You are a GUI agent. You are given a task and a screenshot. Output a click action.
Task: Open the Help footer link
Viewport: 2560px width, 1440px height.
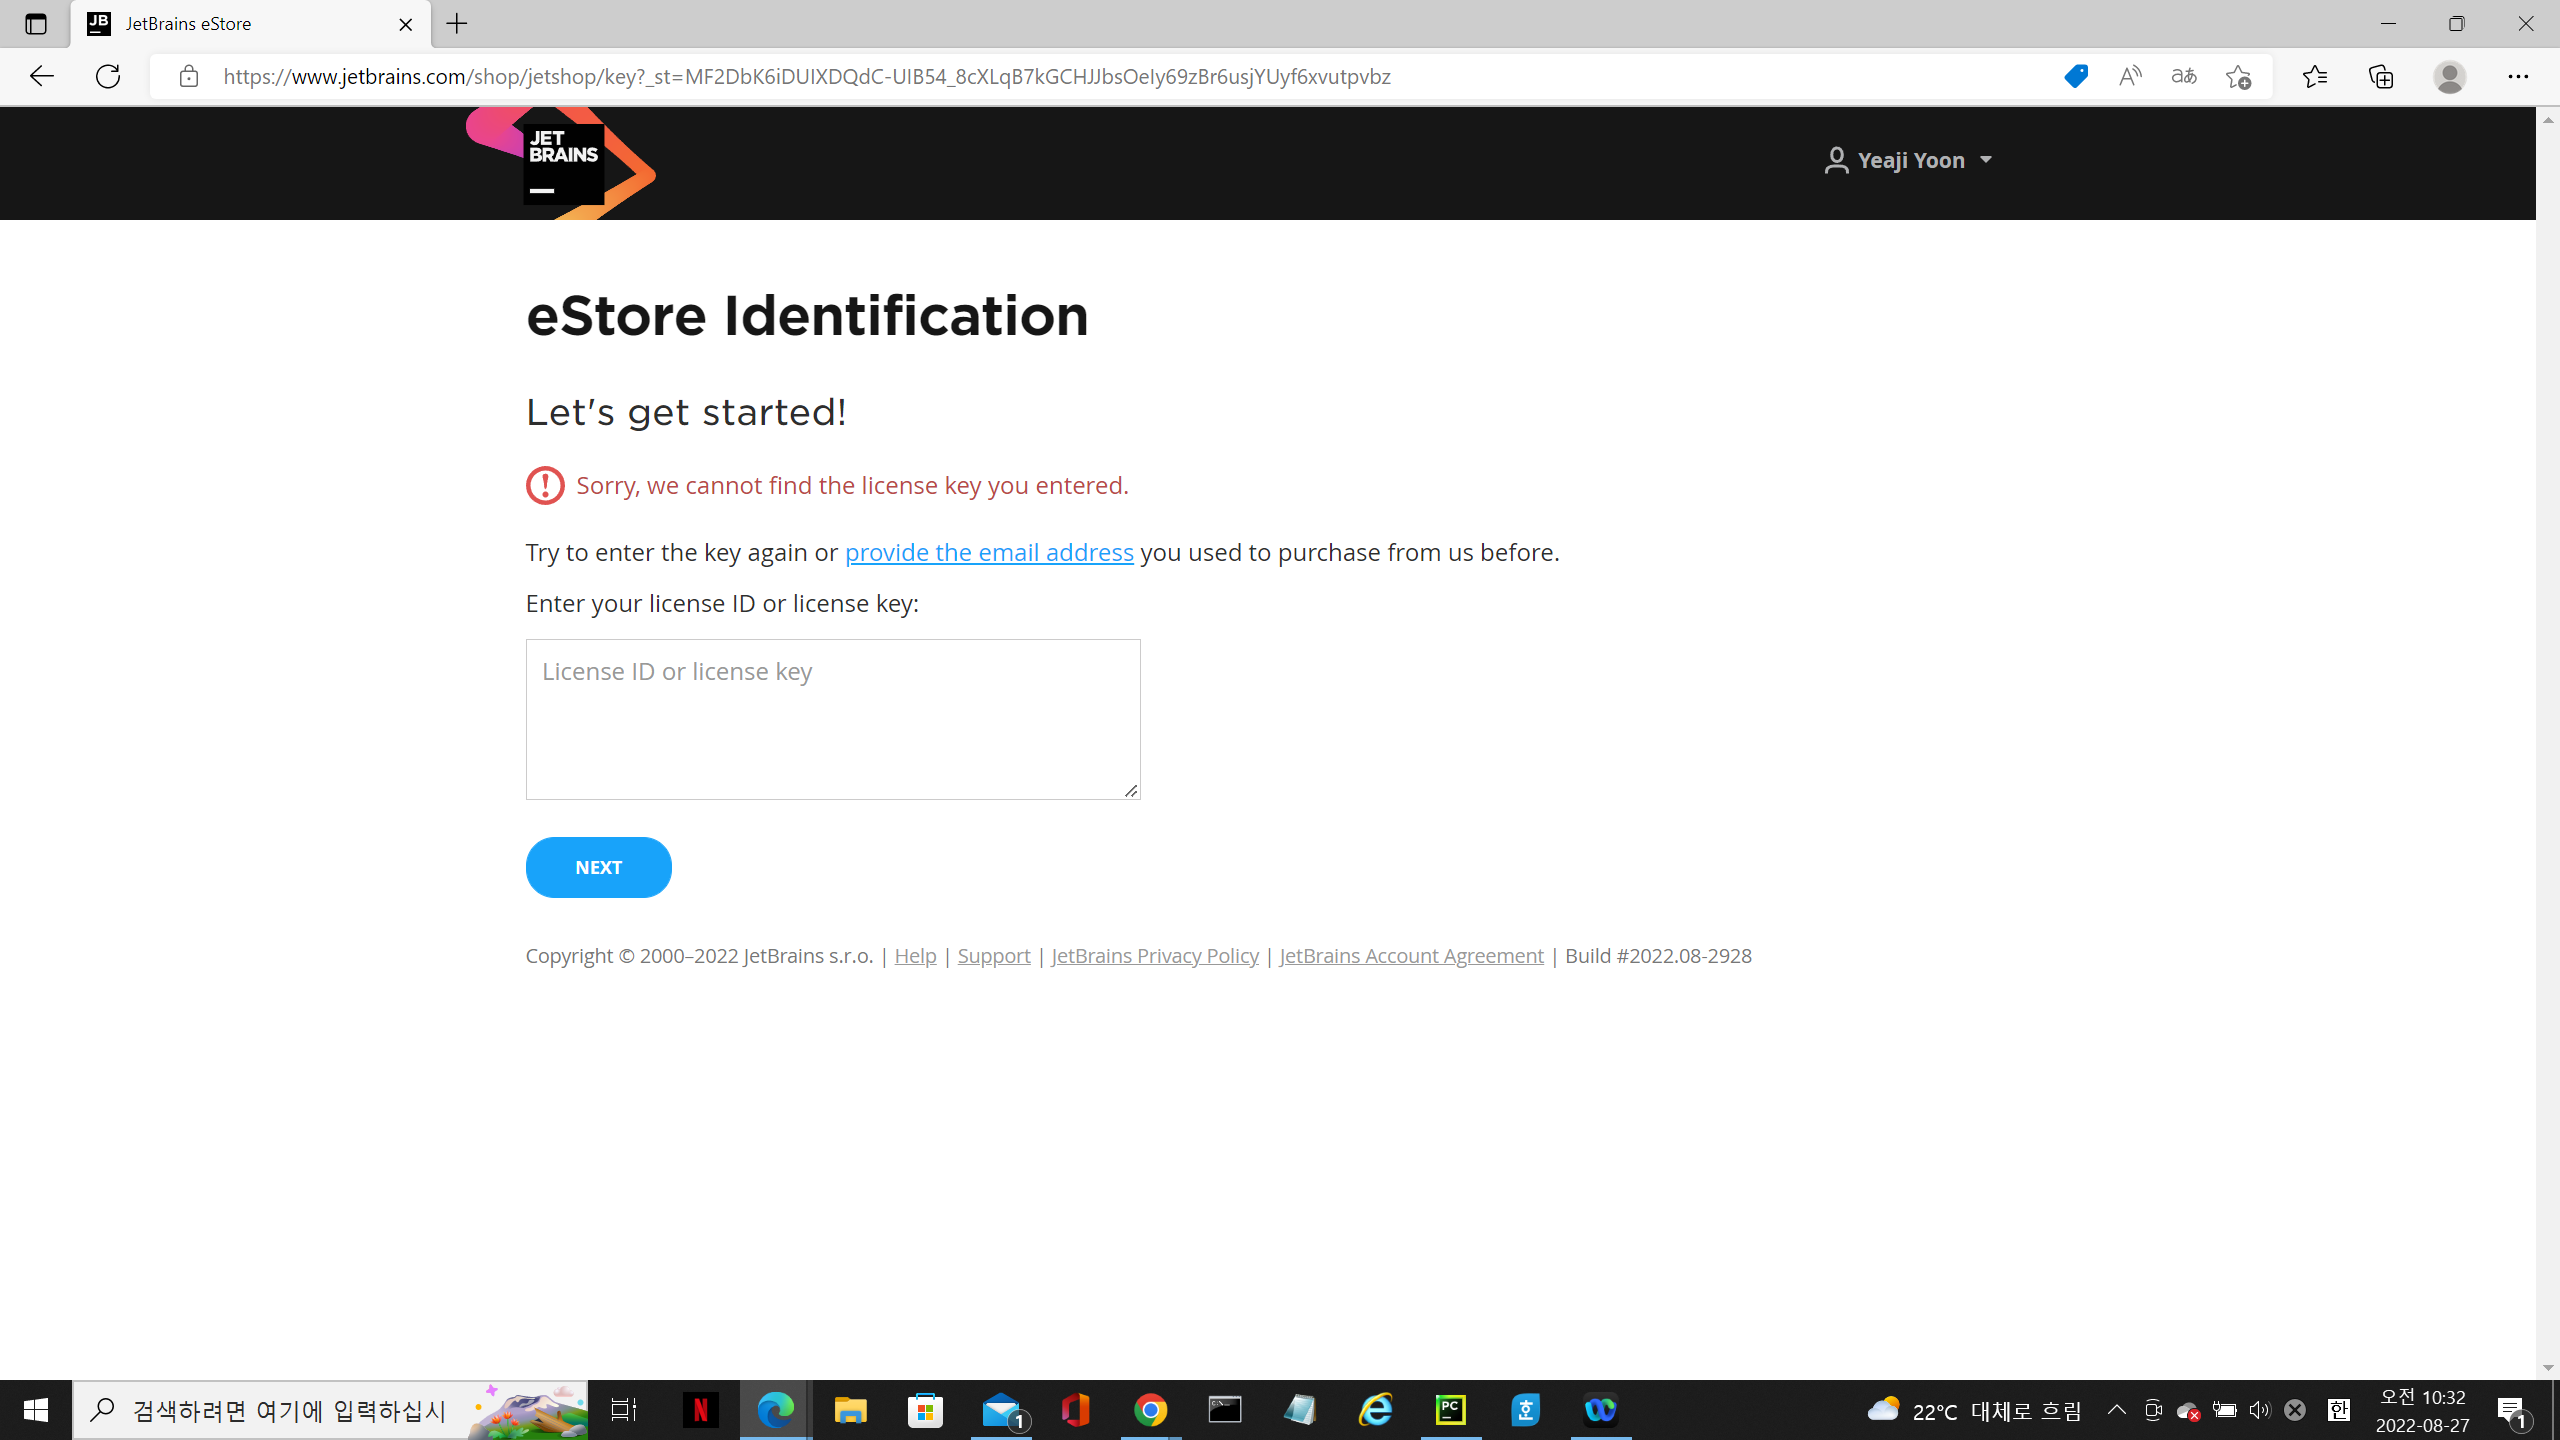coord(915,956)
